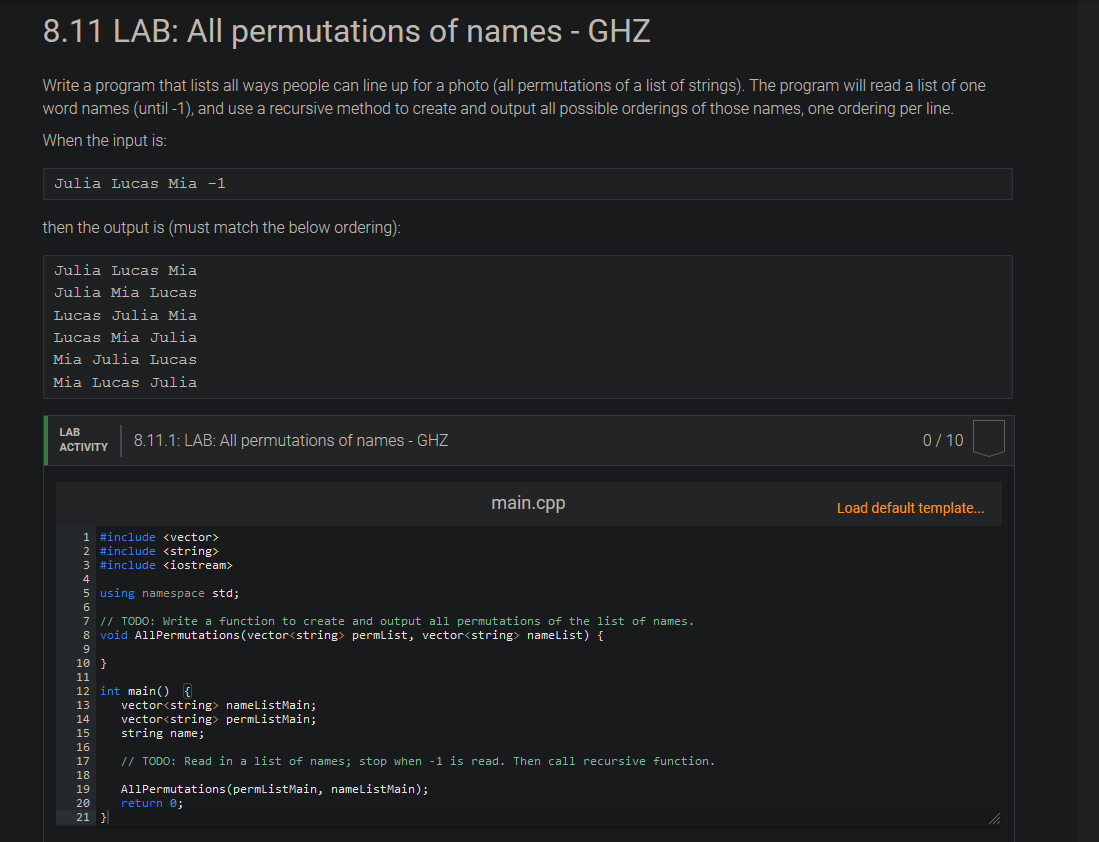Select the main.cpp file tab
This screenshot has width=1099, height=842.
(x=528, y=503)
